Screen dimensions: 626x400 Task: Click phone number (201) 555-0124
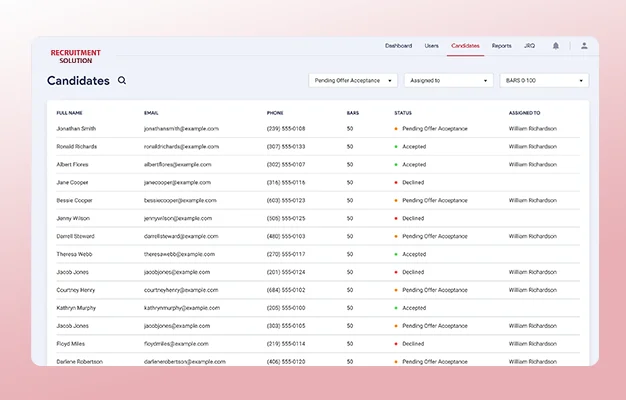tap(286, 272)
